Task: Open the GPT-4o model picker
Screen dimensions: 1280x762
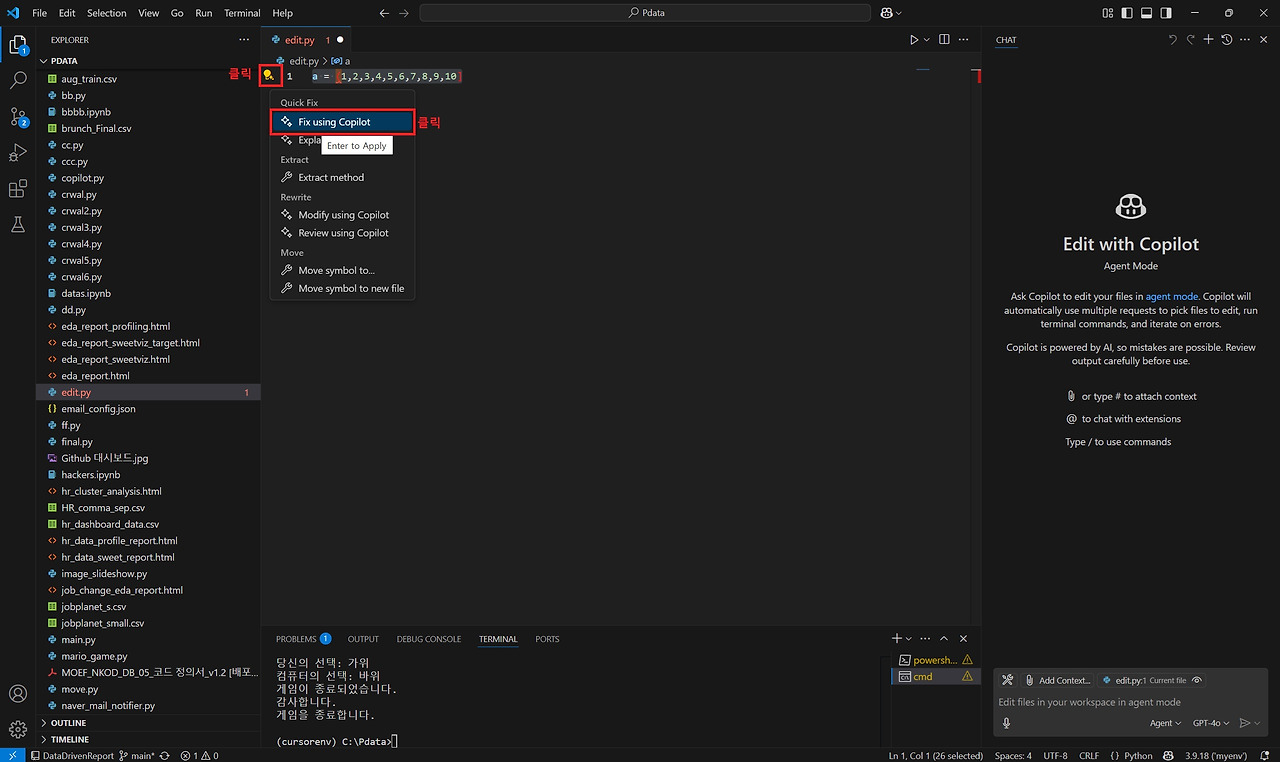Action: (x=1210, y=723)
